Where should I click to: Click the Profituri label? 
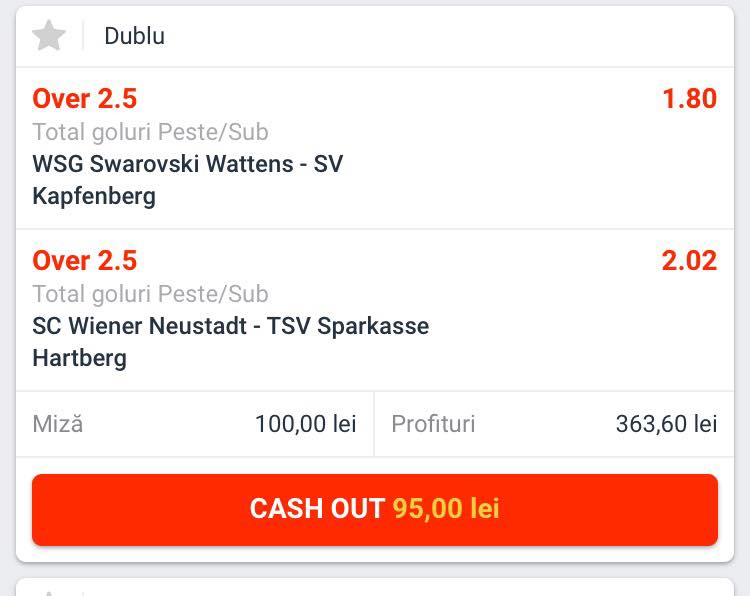coord(433,424)
